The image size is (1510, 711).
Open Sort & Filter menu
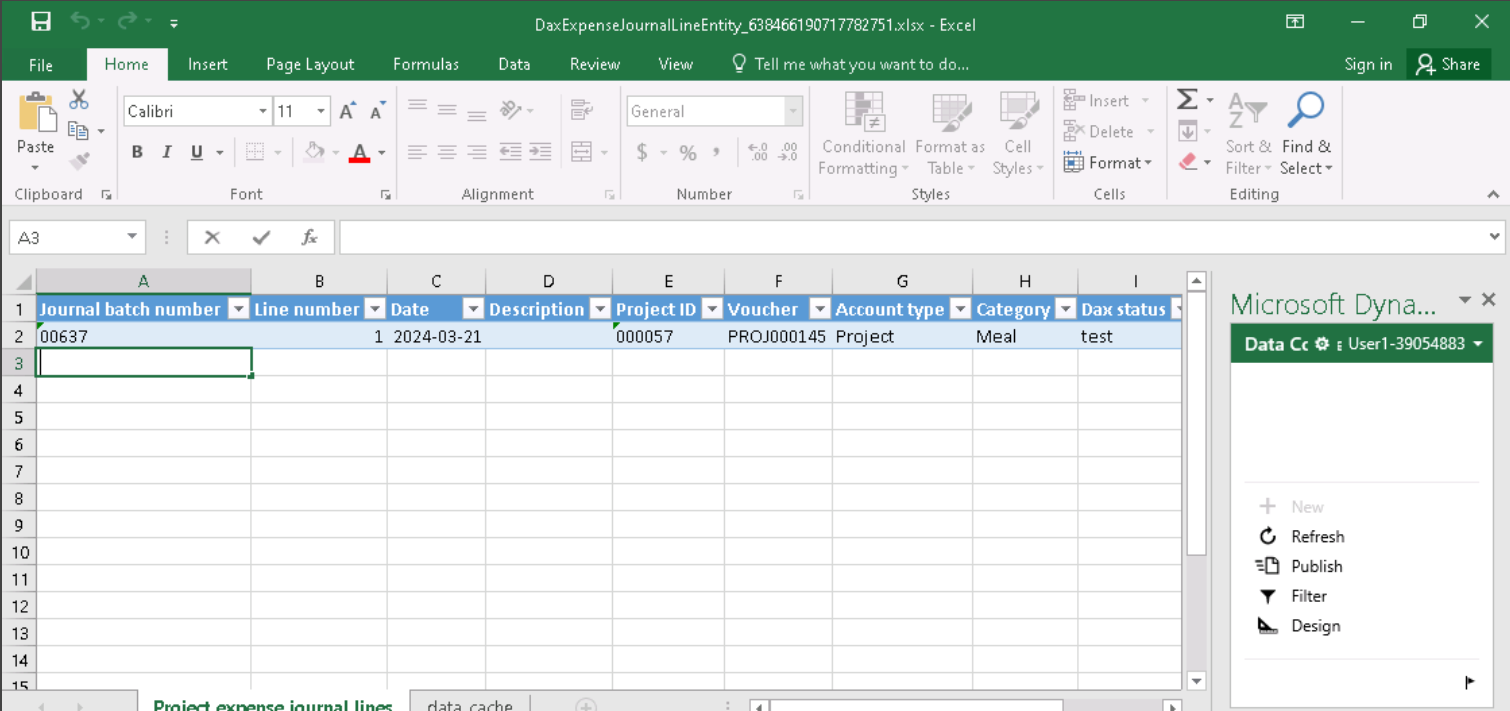click(1249, 135)
